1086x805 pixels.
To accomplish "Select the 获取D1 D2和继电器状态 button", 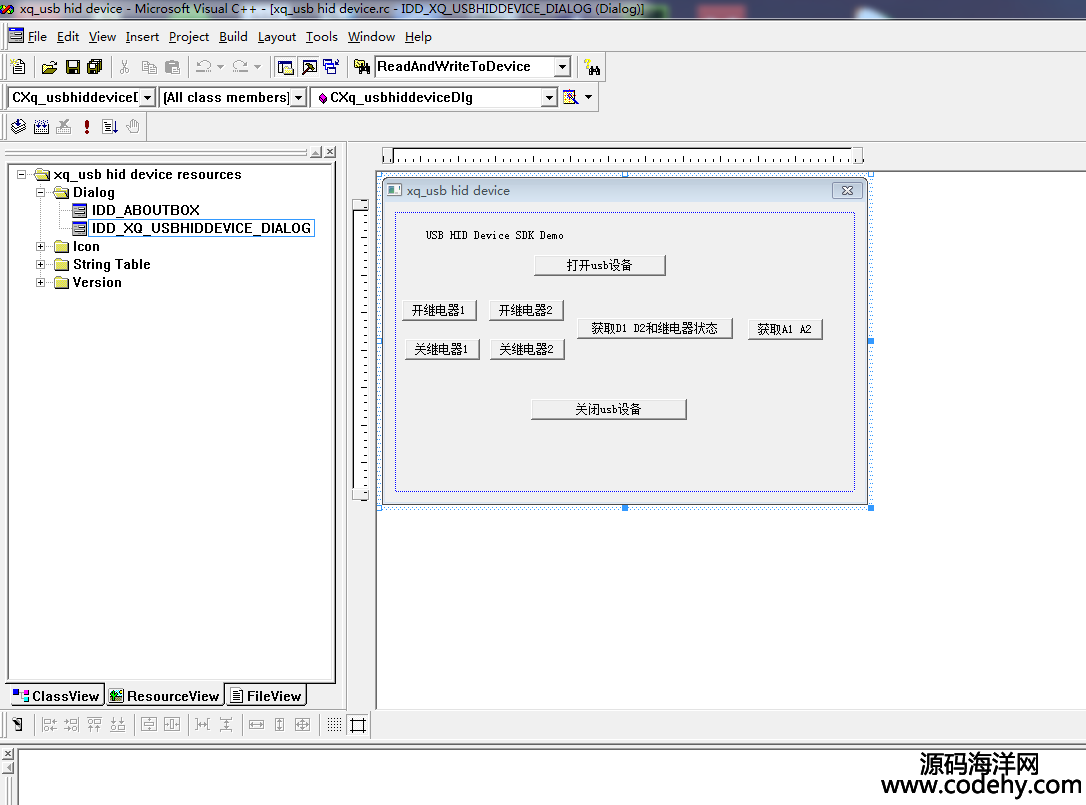I will [655, 328].
